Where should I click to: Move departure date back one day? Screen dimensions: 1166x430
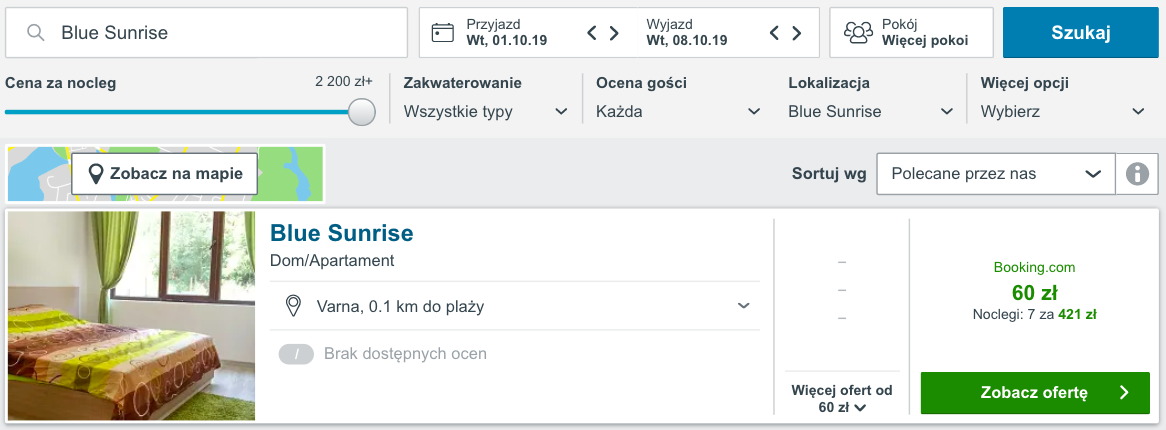coord(774,33)
